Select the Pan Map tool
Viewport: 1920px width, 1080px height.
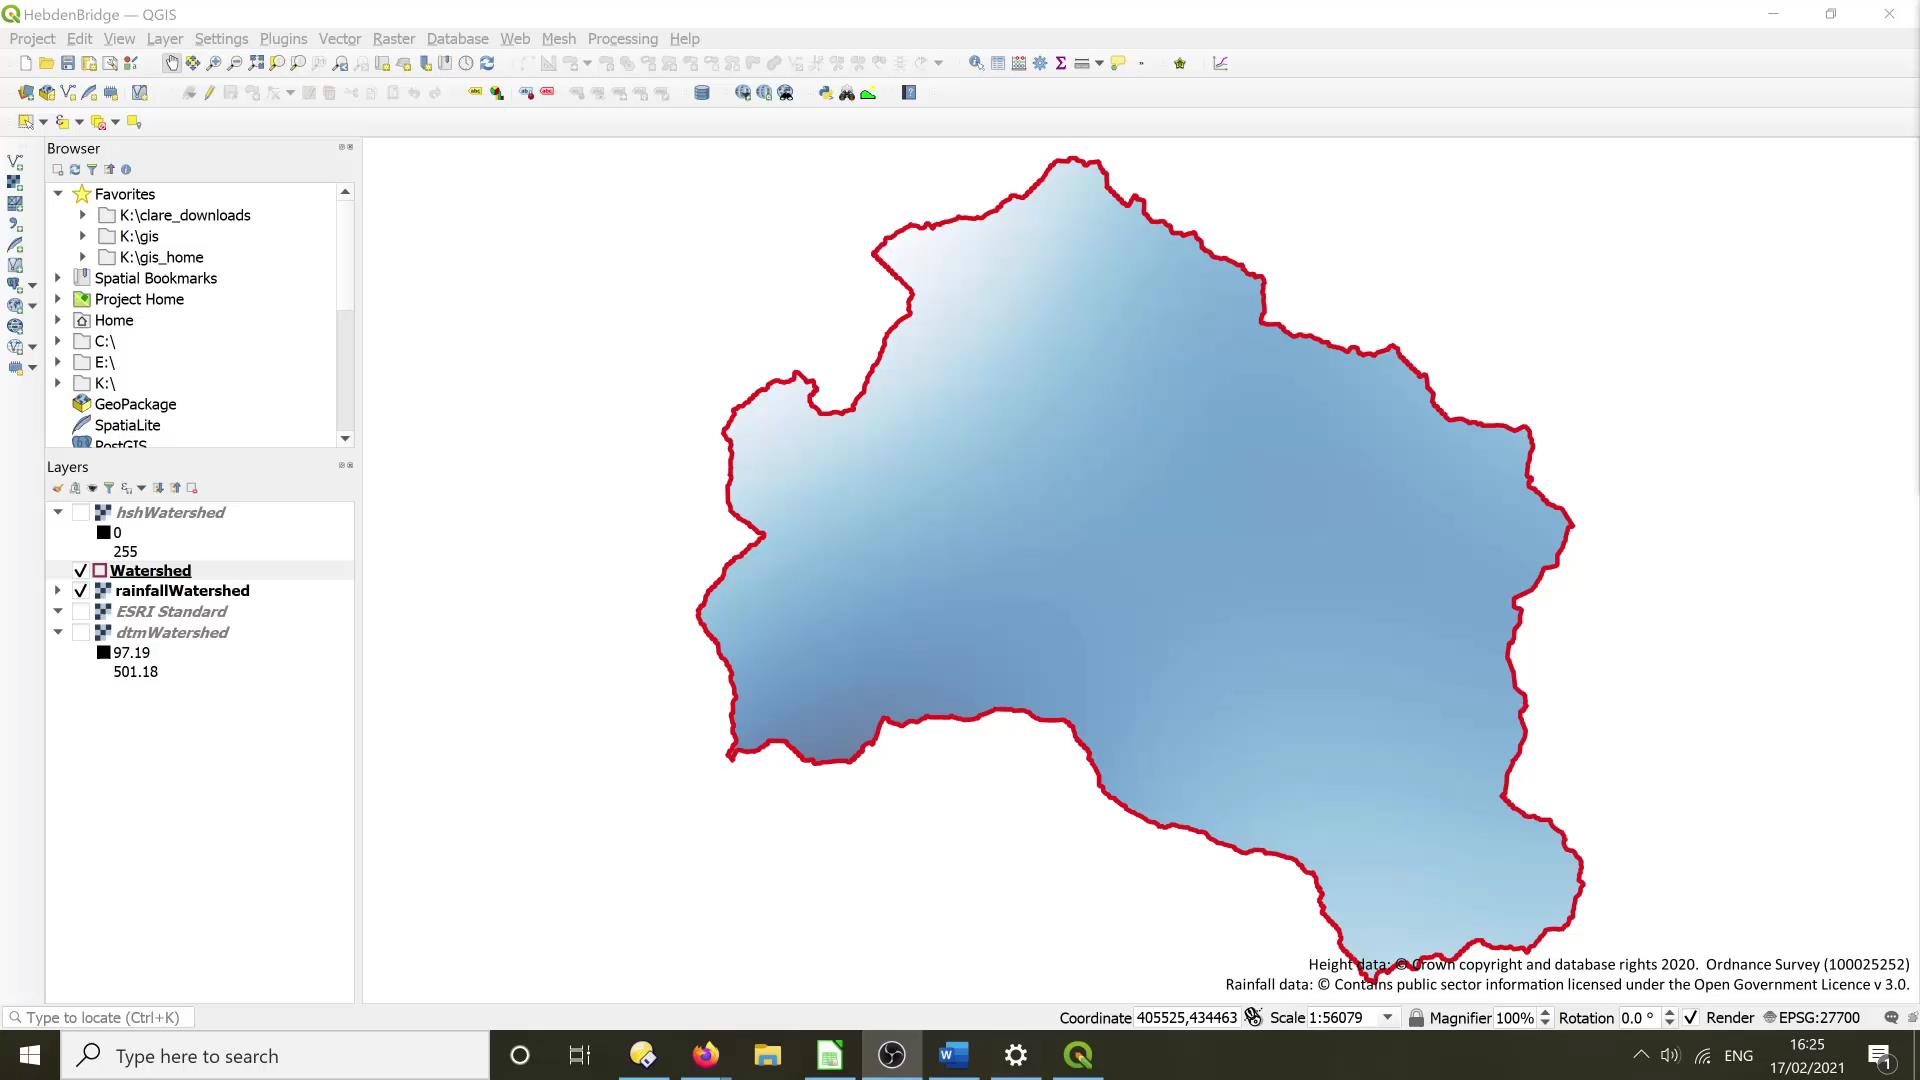click(172, 63)
